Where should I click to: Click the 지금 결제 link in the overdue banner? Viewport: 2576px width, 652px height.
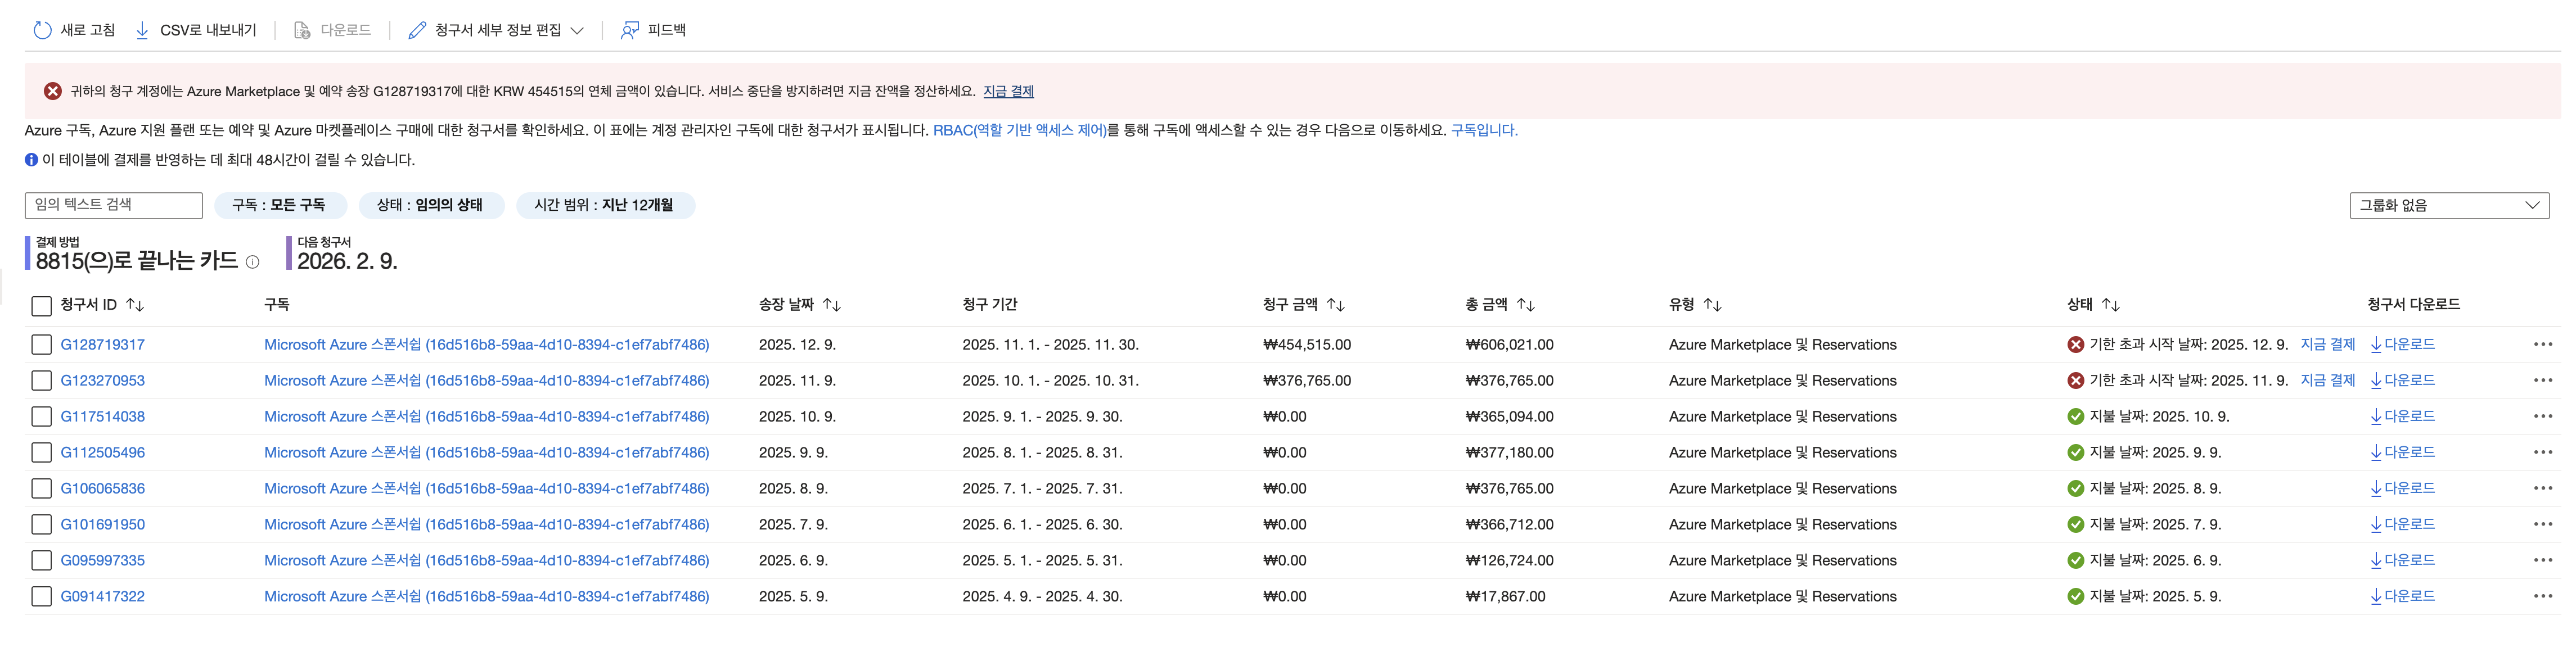coord(1008,91)
